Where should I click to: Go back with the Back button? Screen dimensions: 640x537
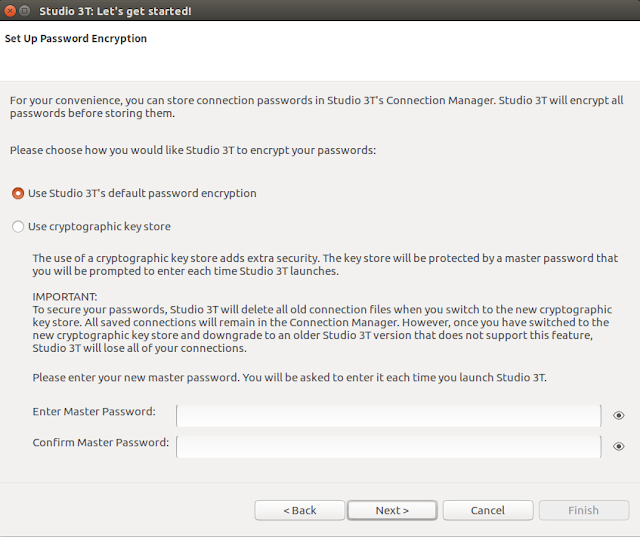pyautogui.click(x=299, y=510)
